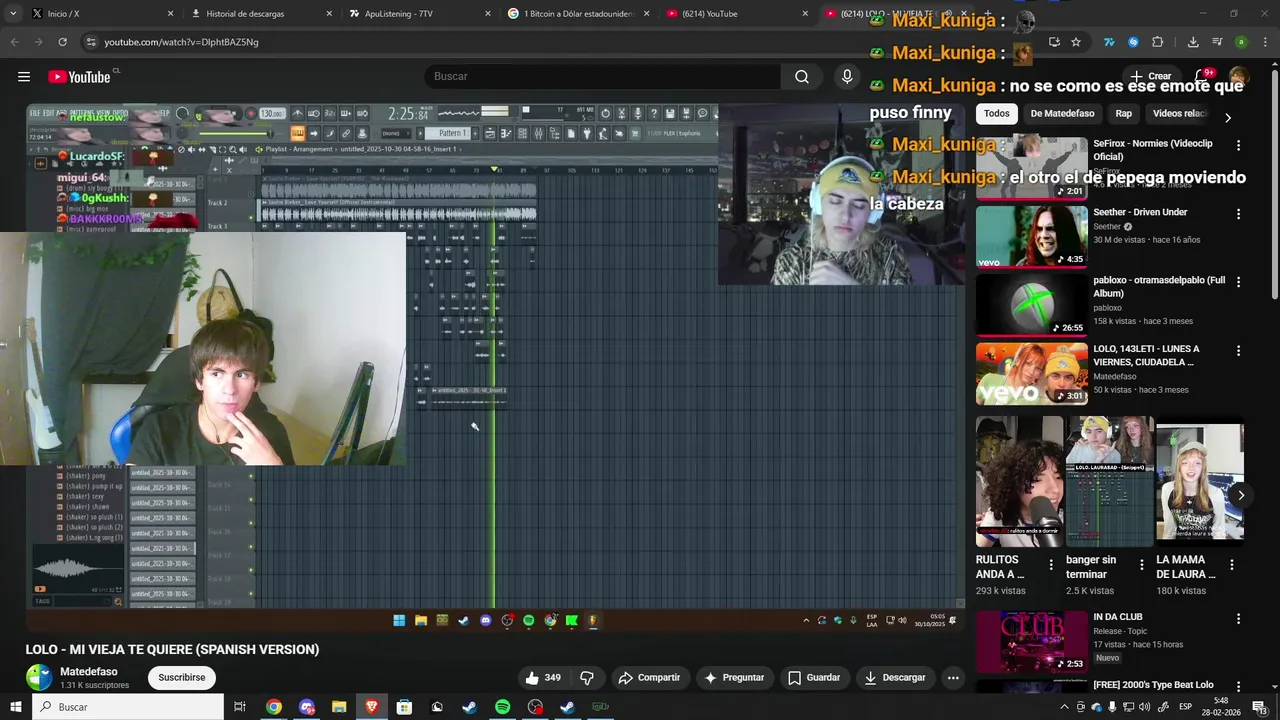1280x720 pixels.
Task: Open Task View on the taskbar
Action: pyautogui.click(x=240, y=707)
